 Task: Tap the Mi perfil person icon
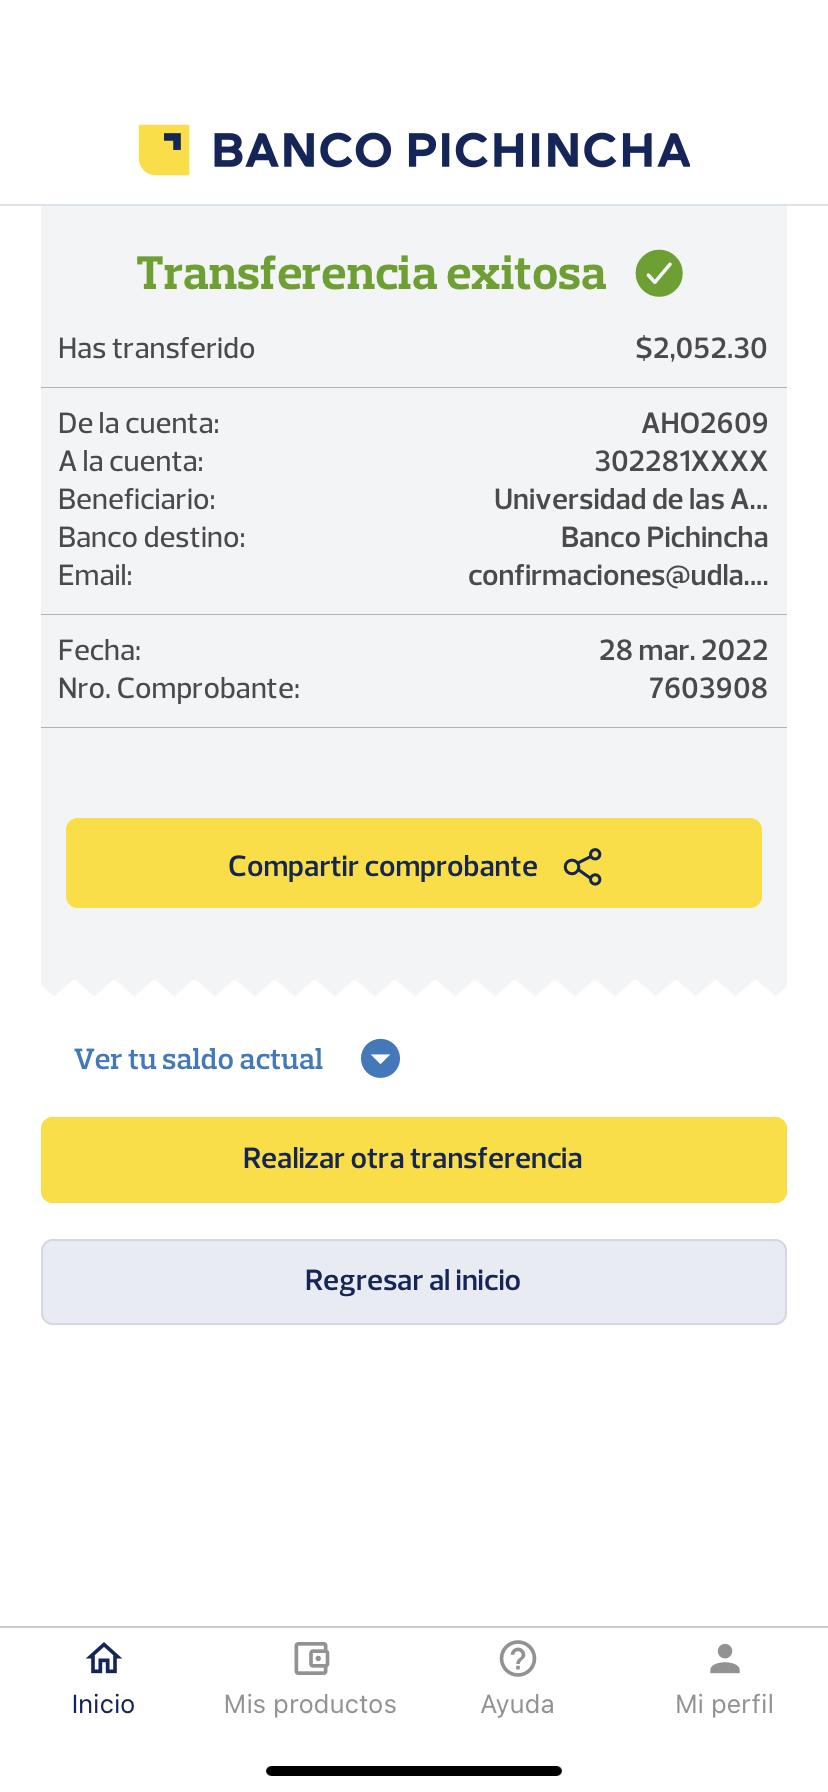(725, 1658)
